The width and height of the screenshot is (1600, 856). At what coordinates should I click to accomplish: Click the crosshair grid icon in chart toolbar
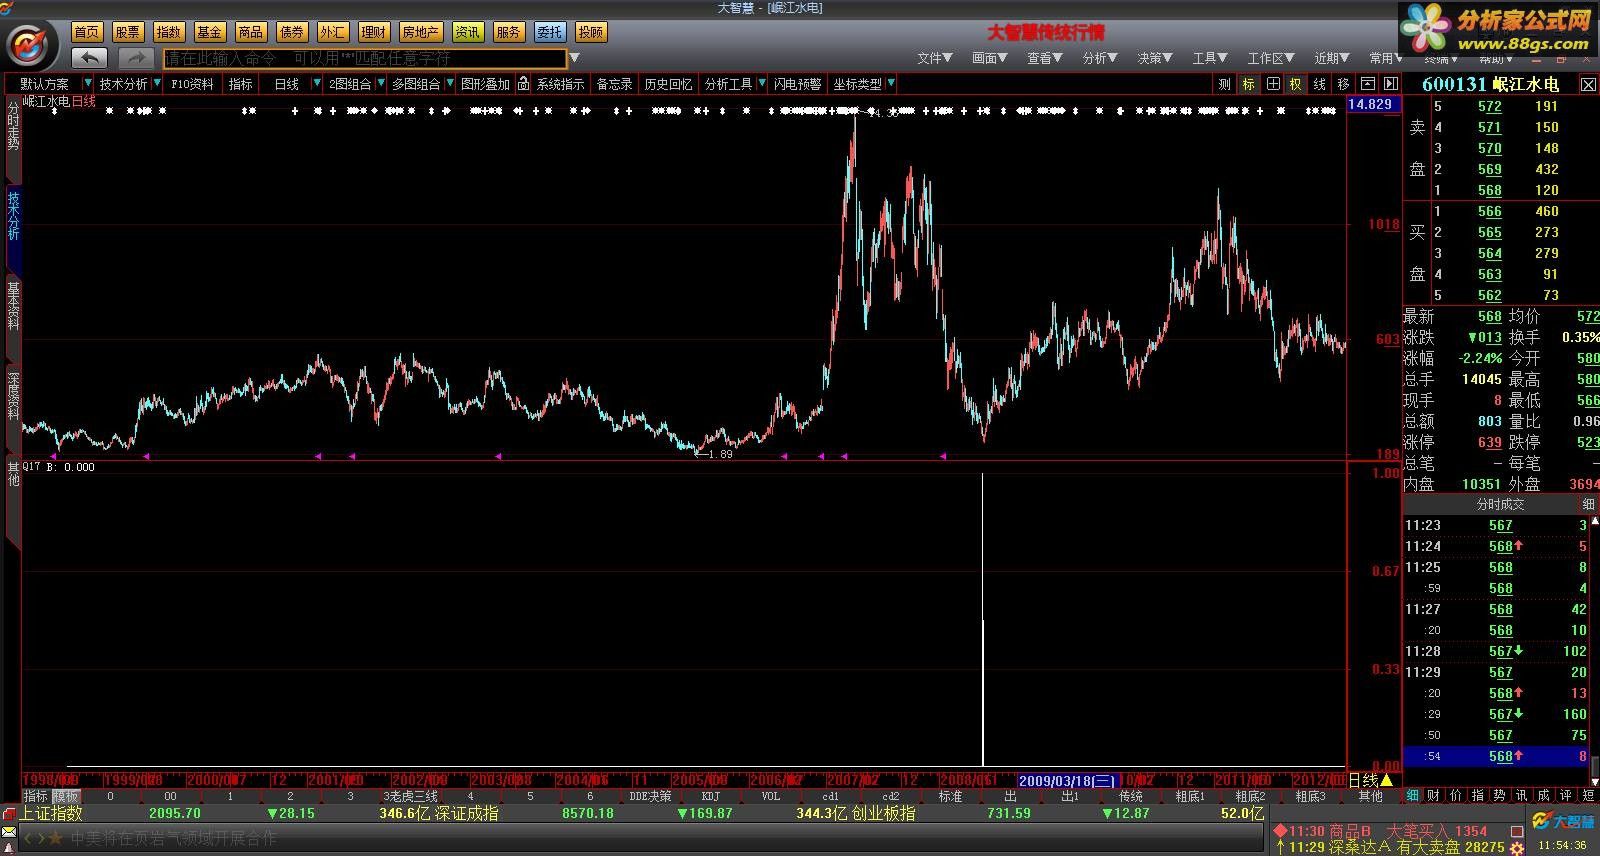coord(1273,84)
